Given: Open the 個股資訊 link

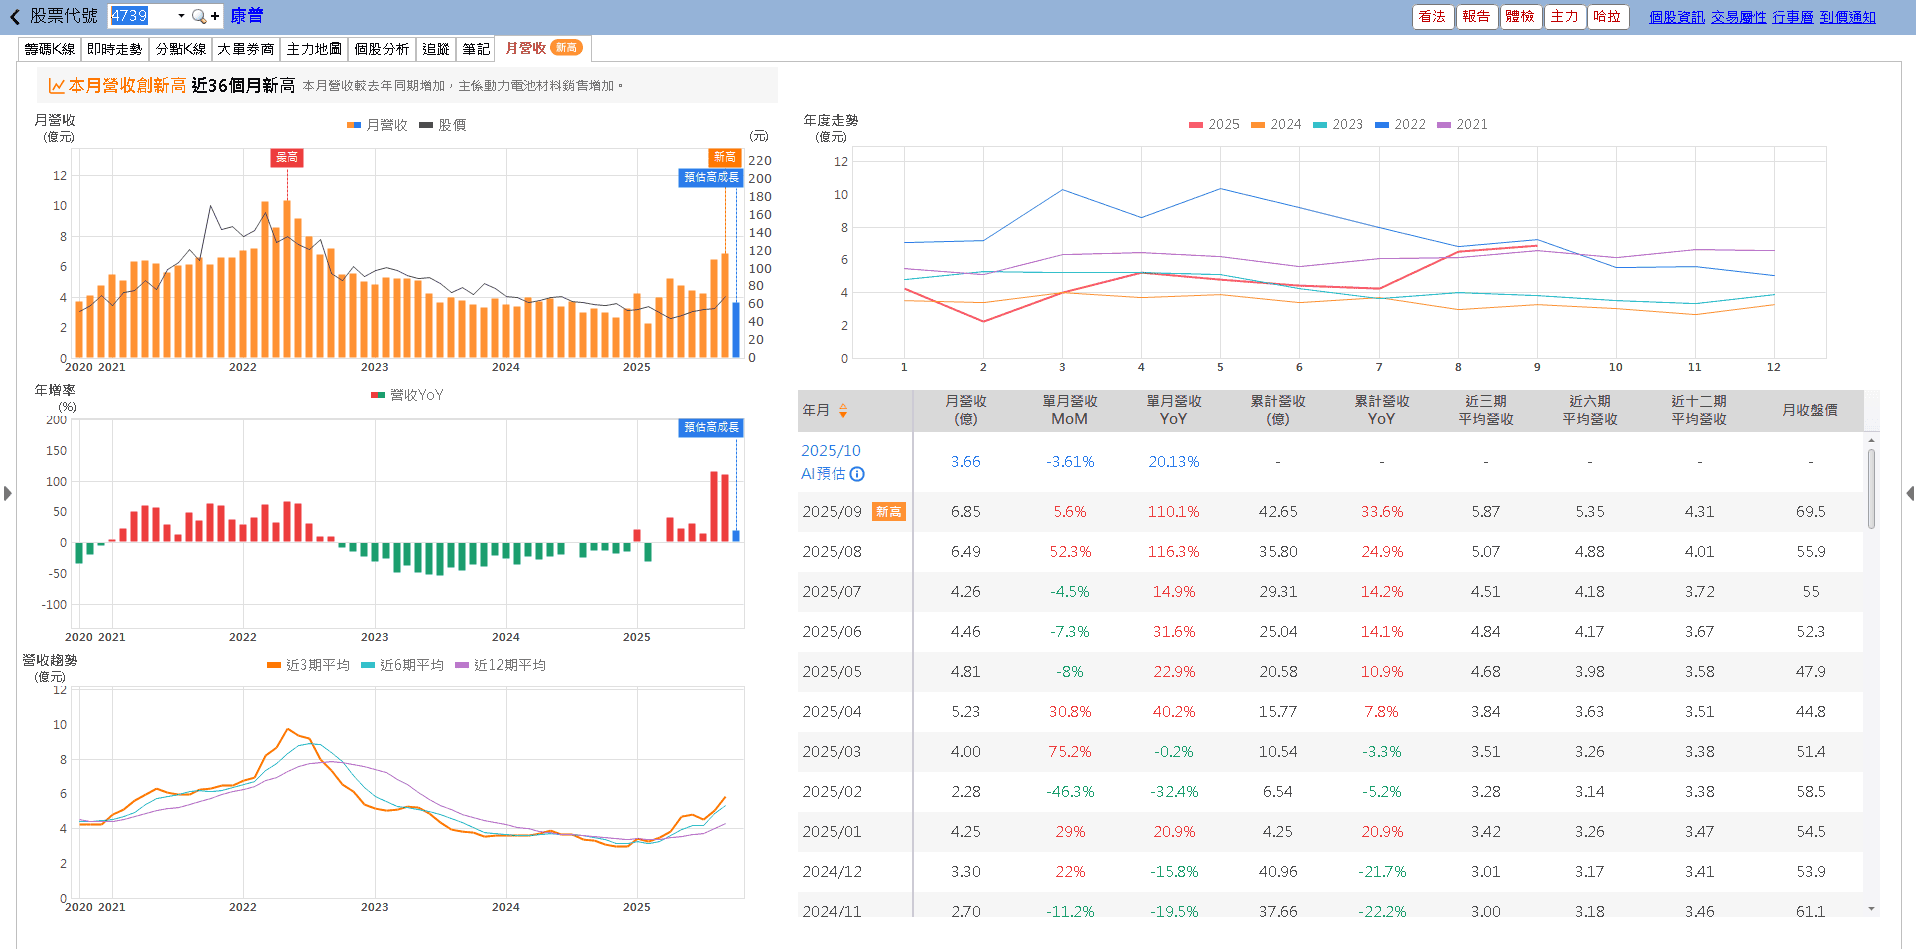Looking at the screenshot, I should point(1676,17).
